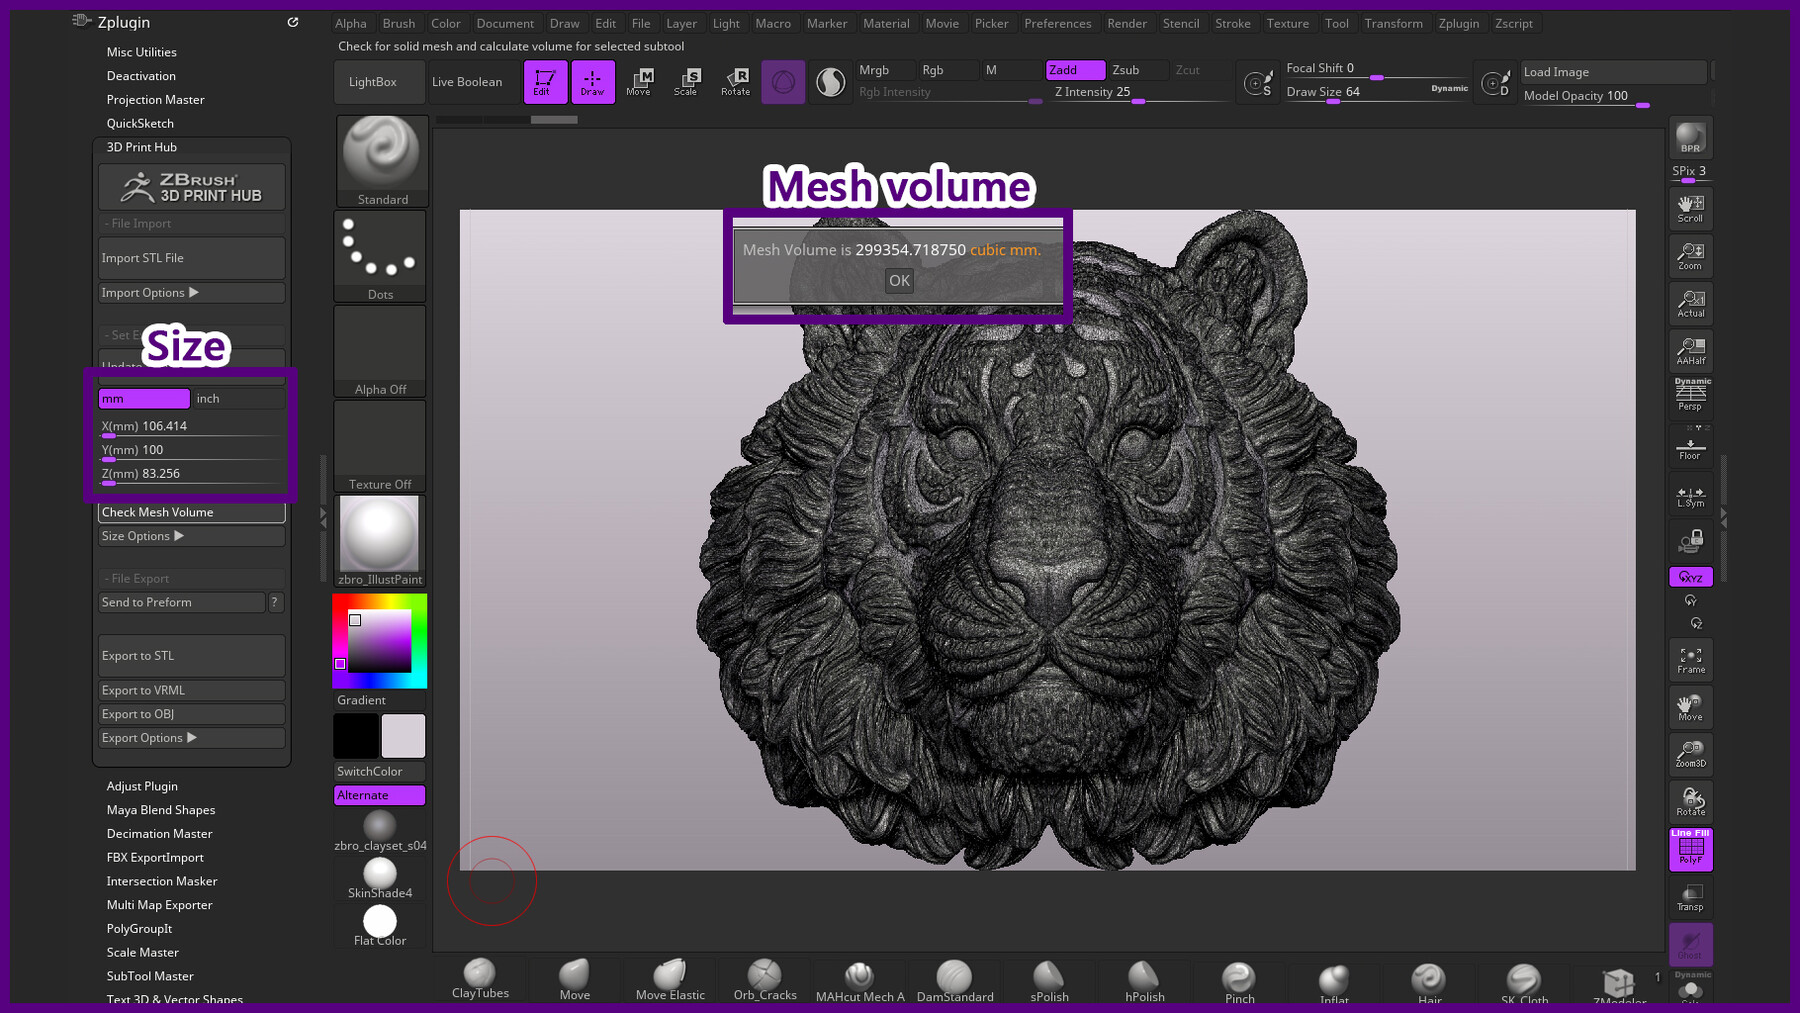
Task: Toggle the Floor grid icon
Action: click(x=1690, y=449)
